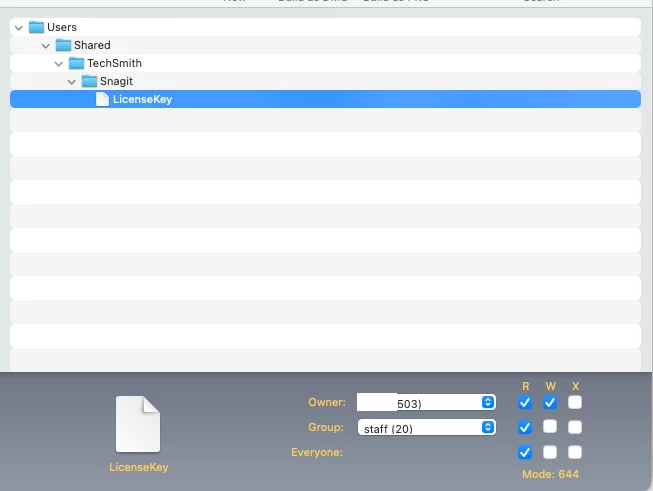The width and height of the screenshot is (653, 491).
Task: Collapse the Shared folder chevron
Action: 45,46
